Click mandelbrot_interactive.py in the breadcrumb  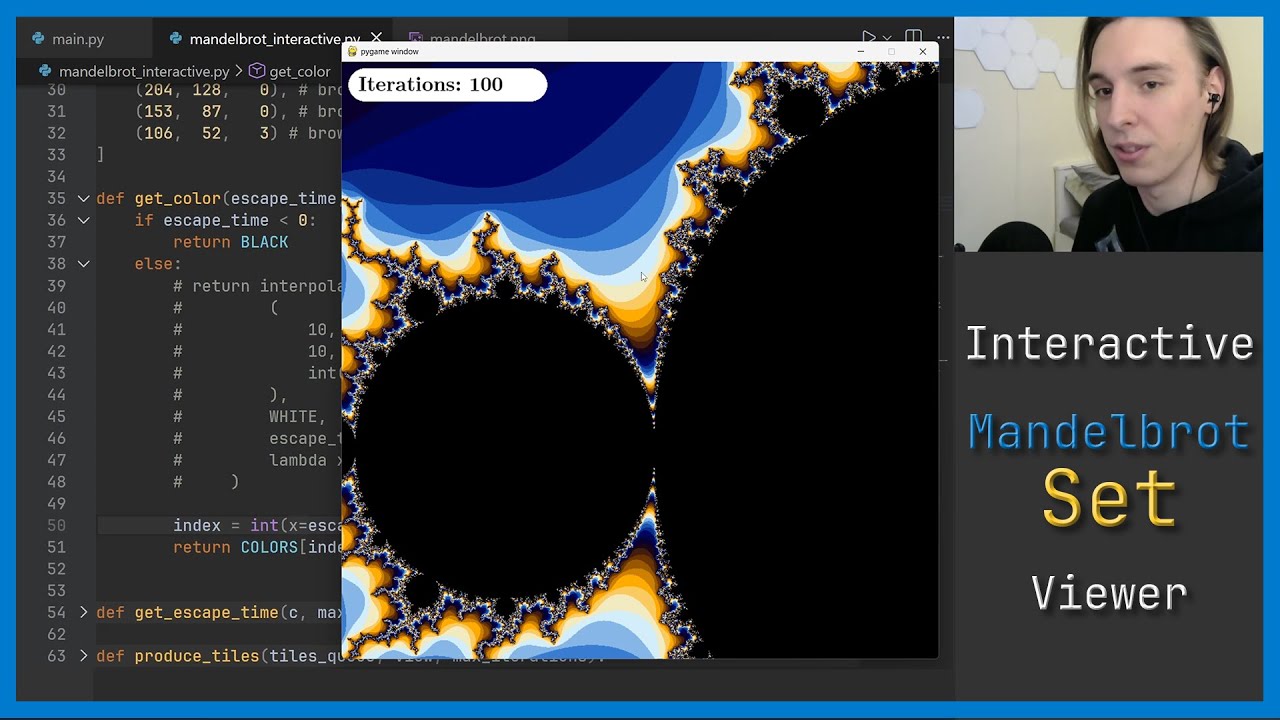coord(144,71)
